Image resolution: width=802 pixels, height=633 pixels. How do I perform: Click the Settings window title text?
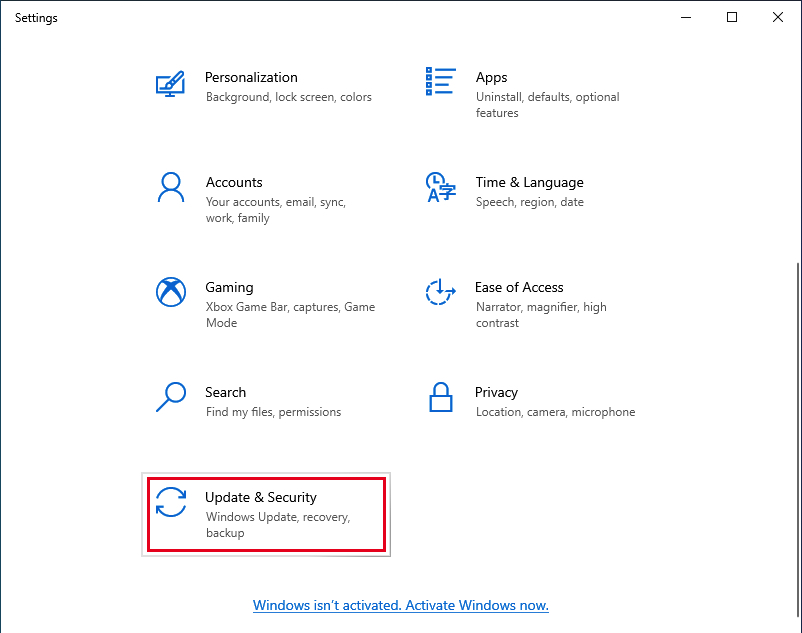coord(36,17)
